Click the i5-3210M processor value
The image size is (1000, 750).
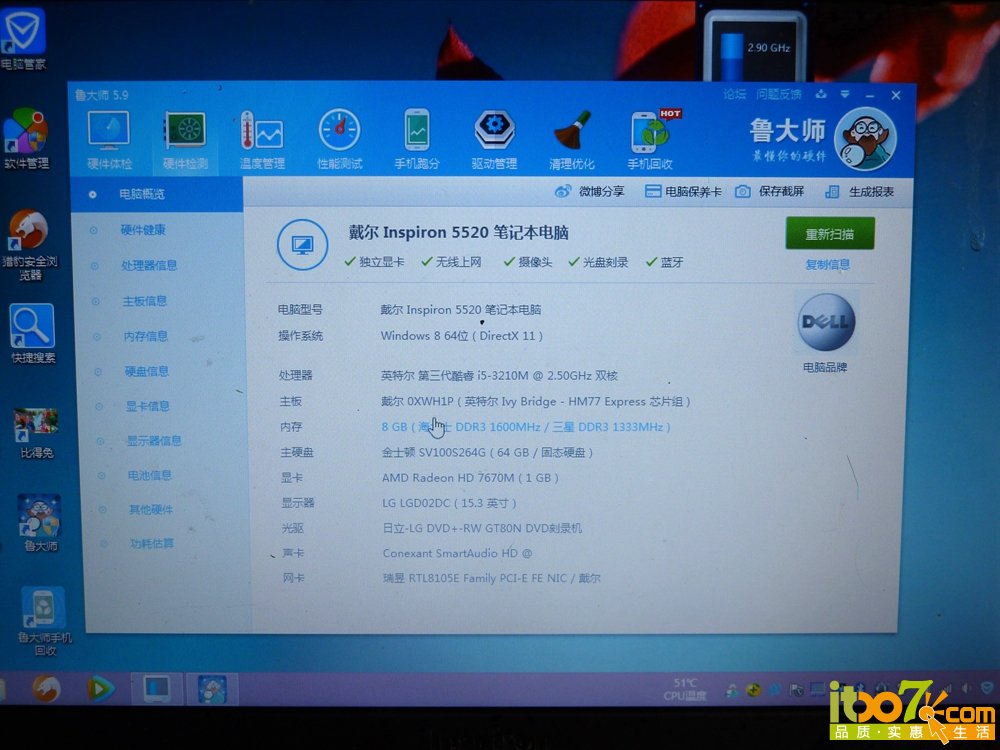(499, 376)
